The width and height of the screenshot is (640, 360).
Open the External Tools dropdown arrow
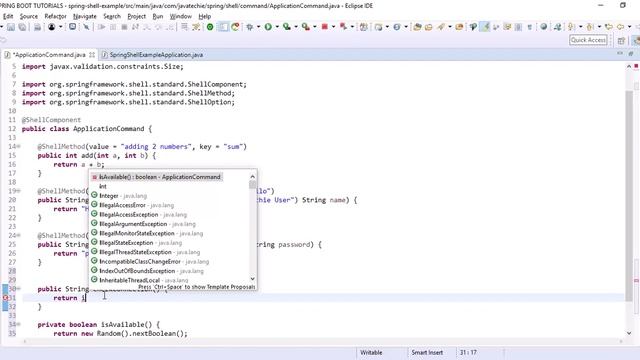[x=315, y=27]
